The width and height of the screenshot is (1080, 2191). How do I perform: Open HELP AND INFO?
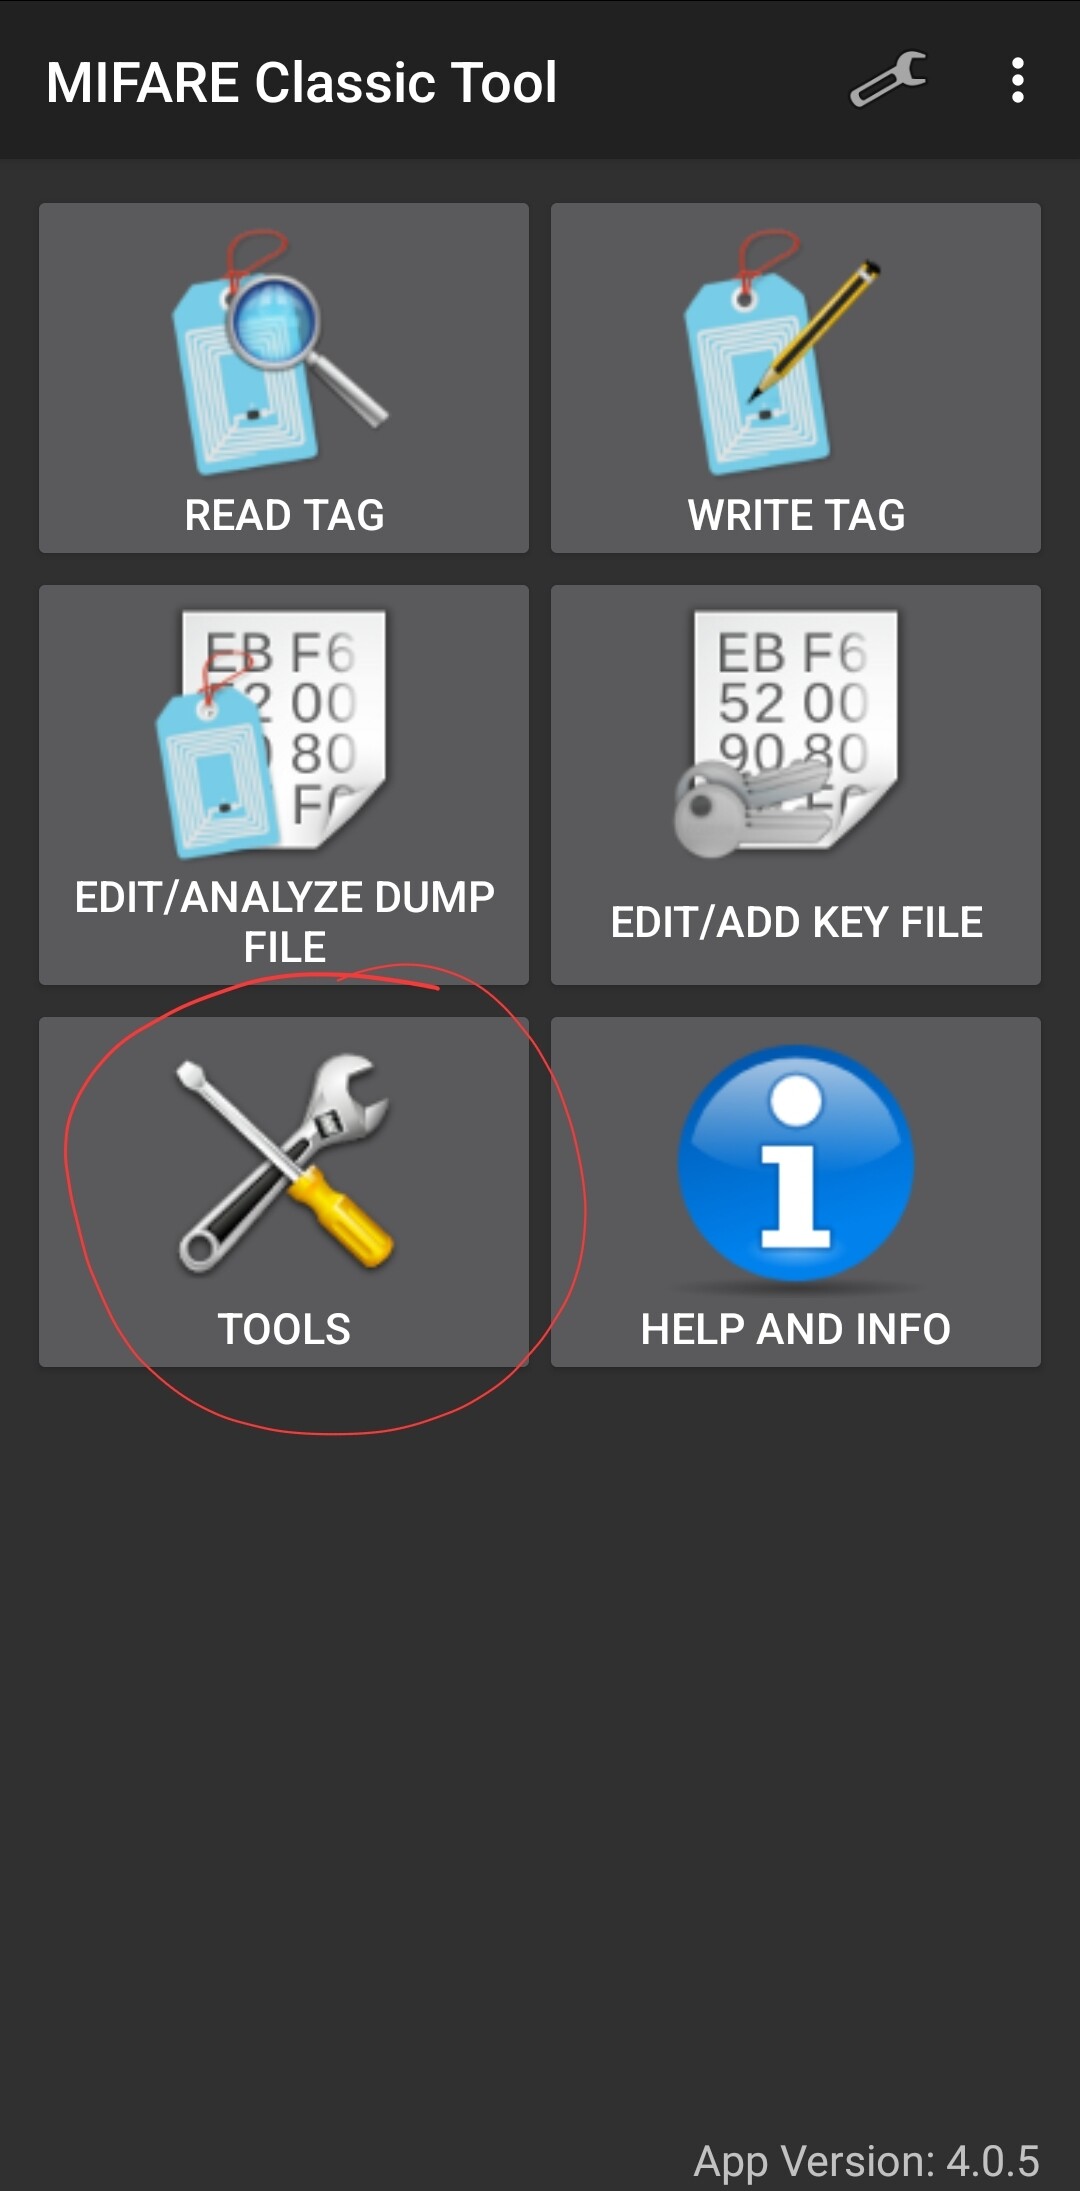click(x=796, y=1329)
